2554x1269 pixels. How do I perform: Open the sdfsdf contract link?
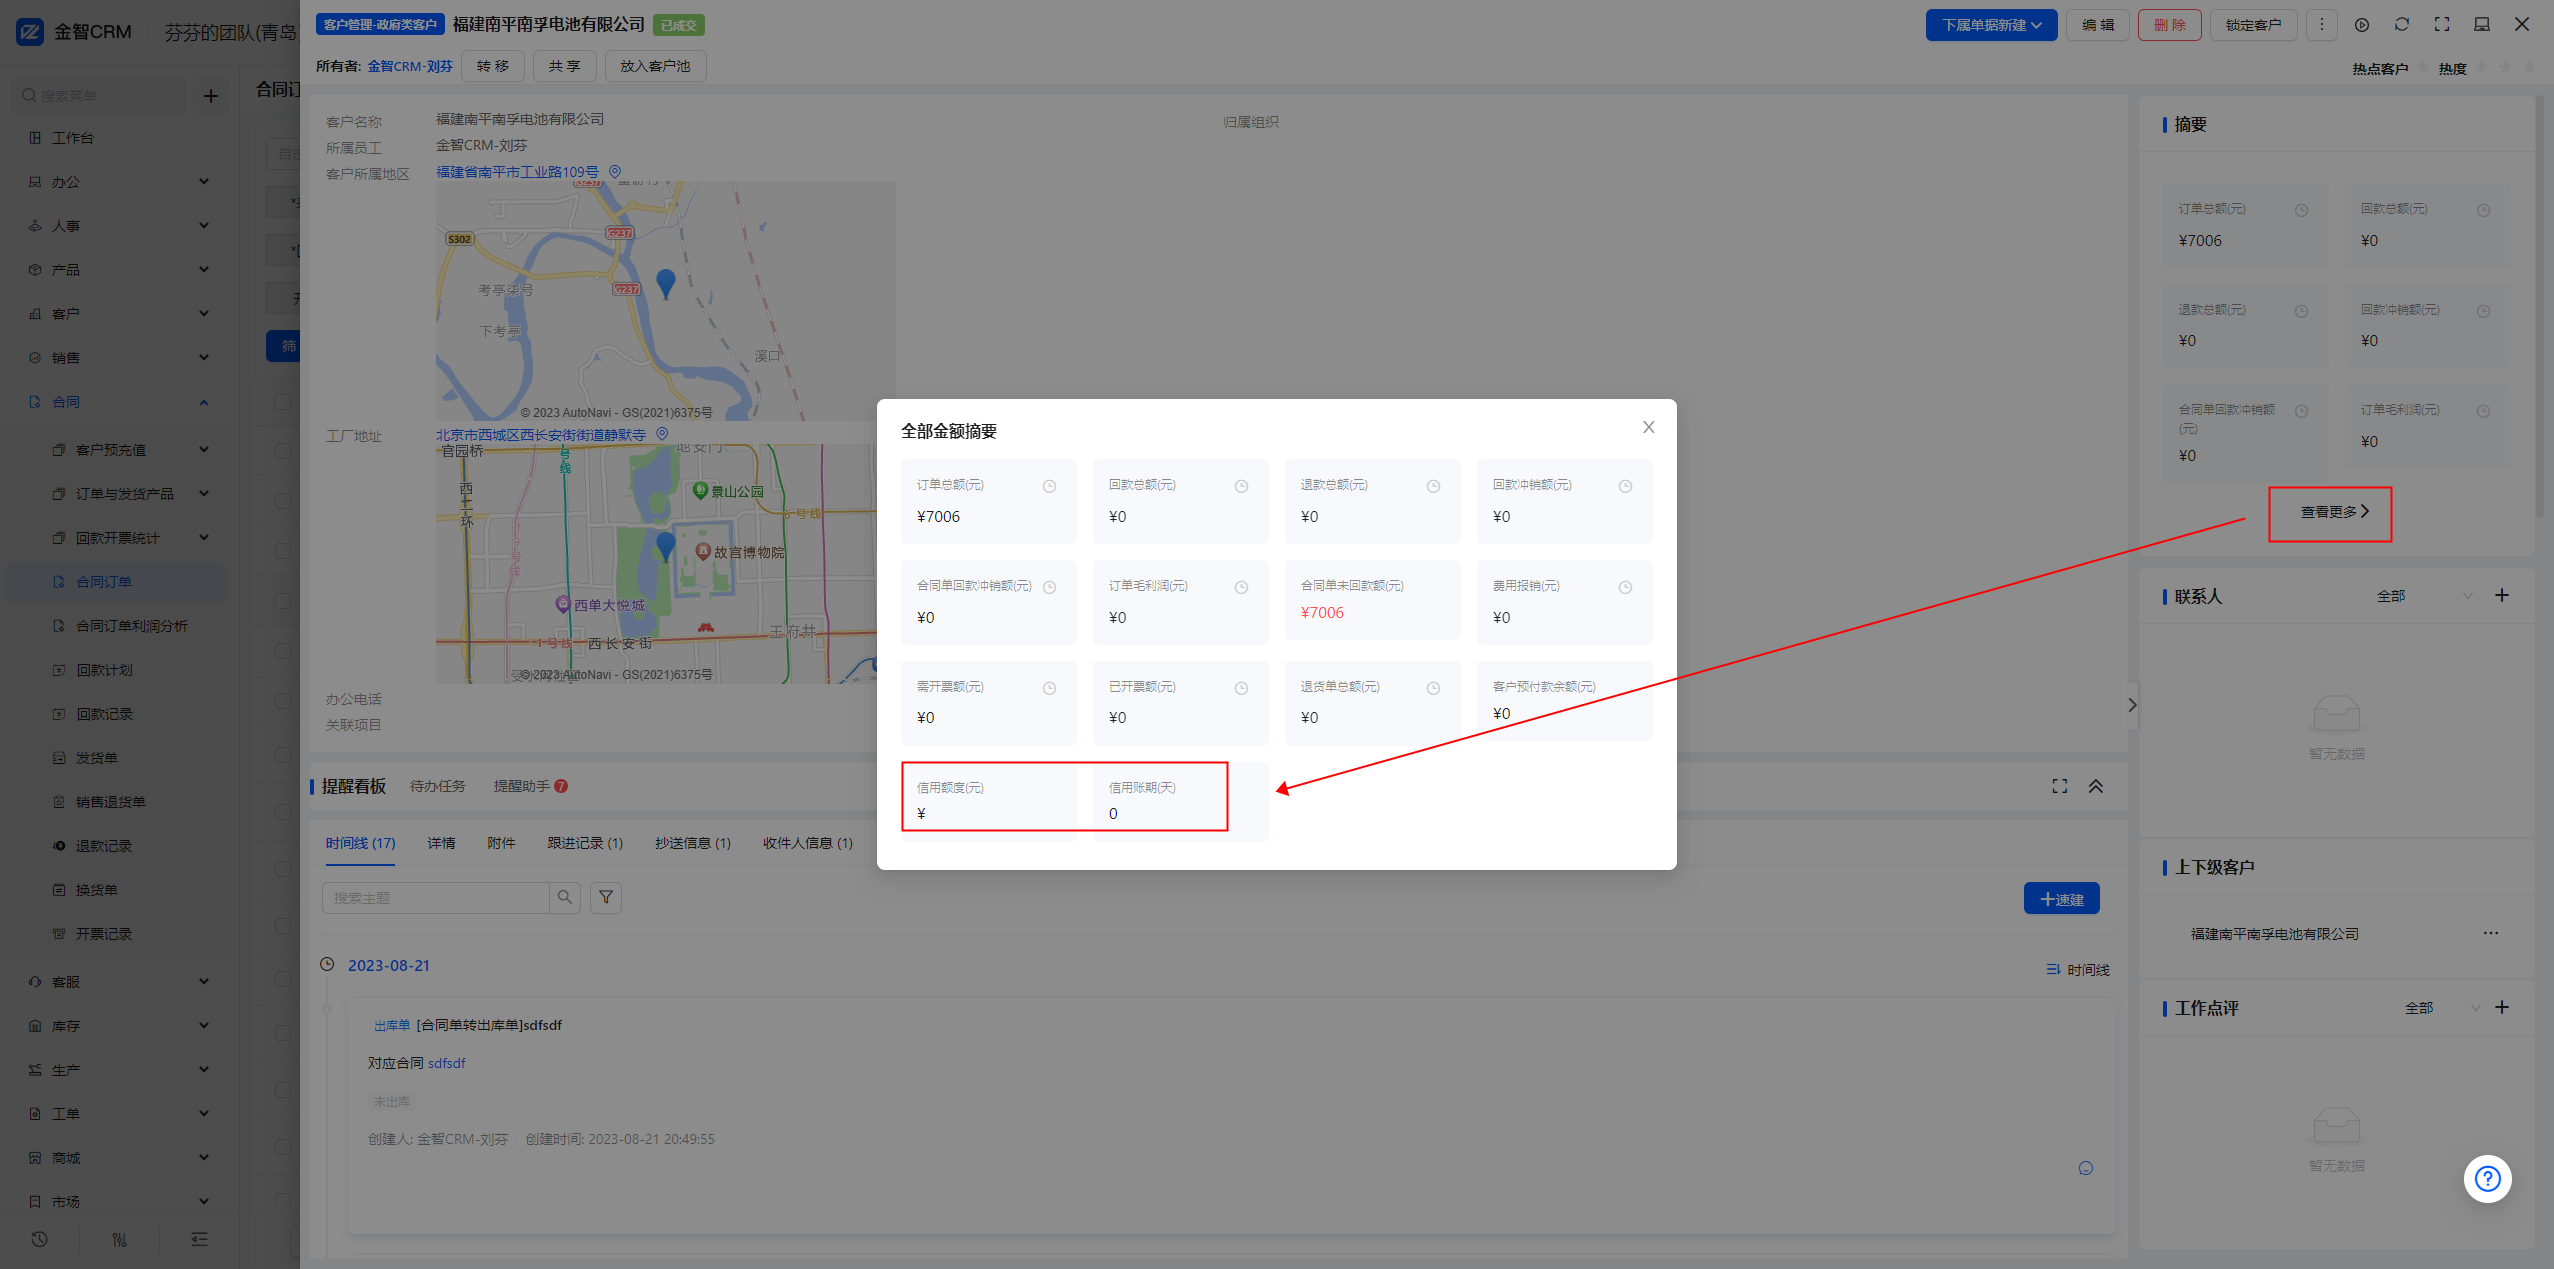click(447, 1063)
